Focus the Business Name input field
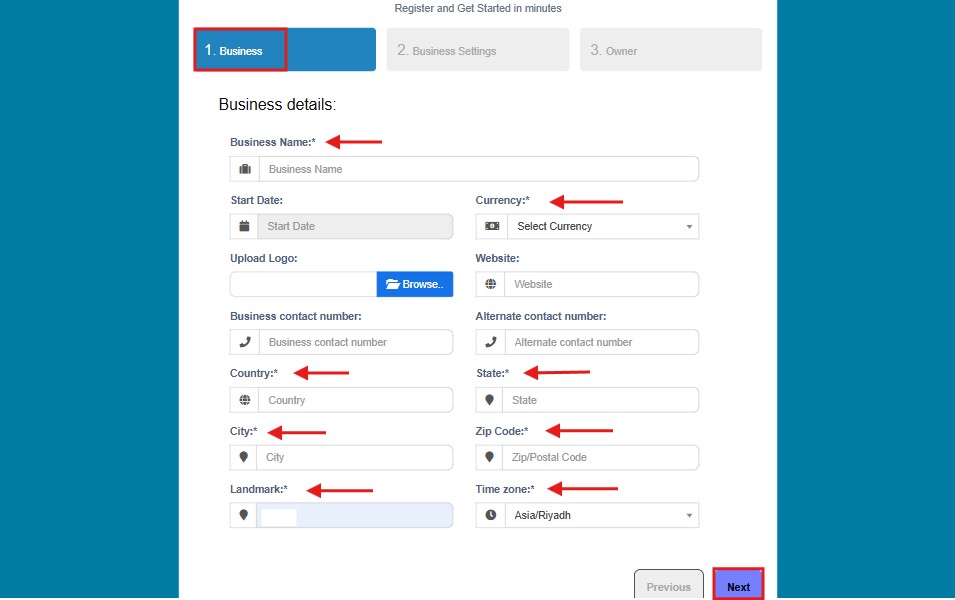 coord(479,169)
